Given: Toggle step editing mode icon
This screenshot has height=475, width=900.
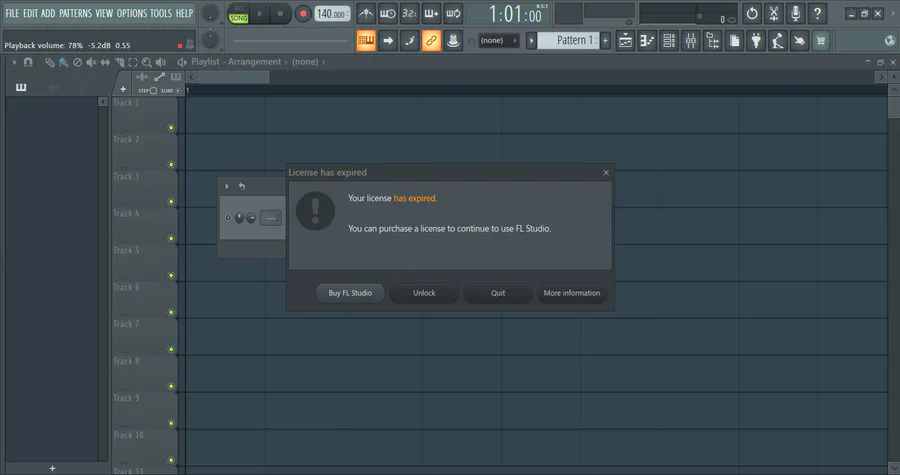Looking at the screenshot, I should coord(409,41).
